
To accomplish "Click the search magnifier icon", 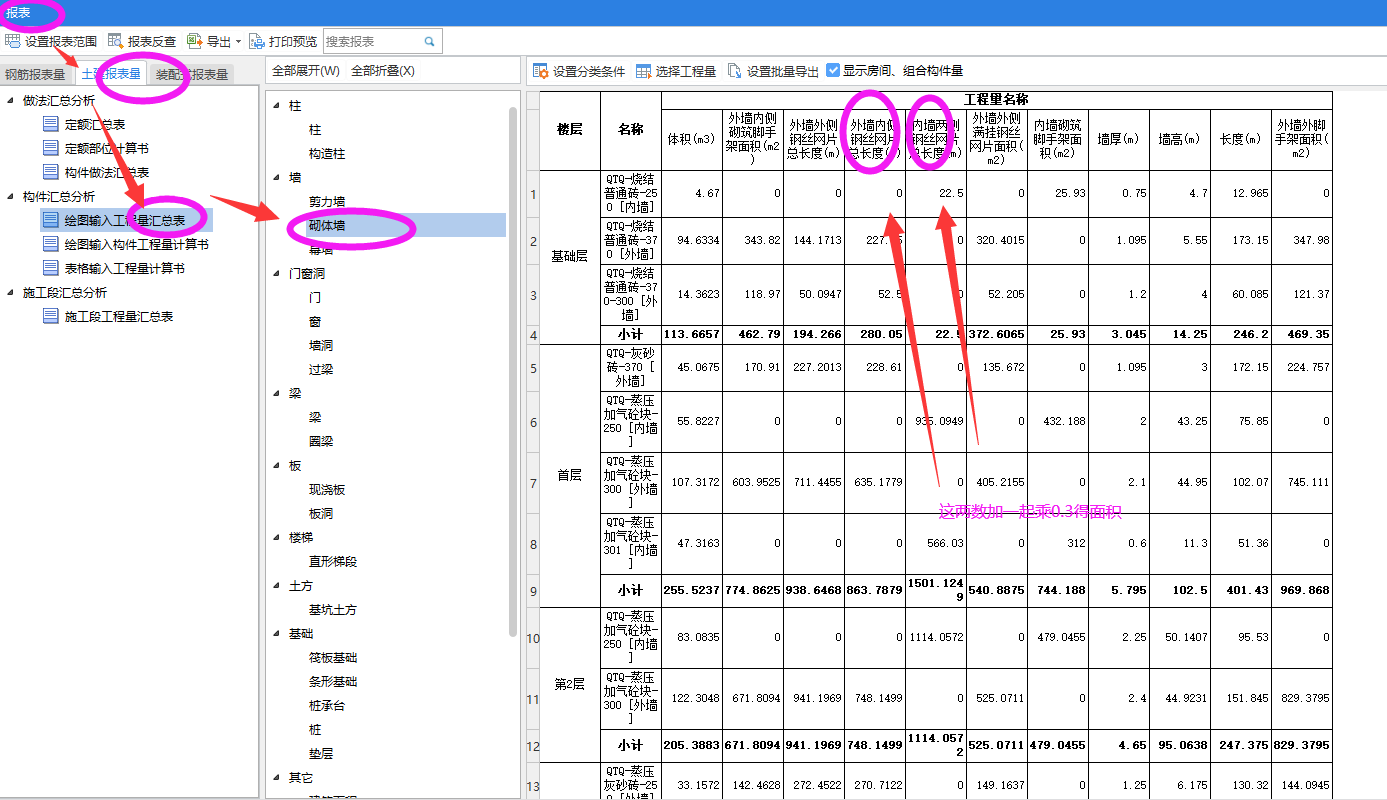I will click(429, 41).
